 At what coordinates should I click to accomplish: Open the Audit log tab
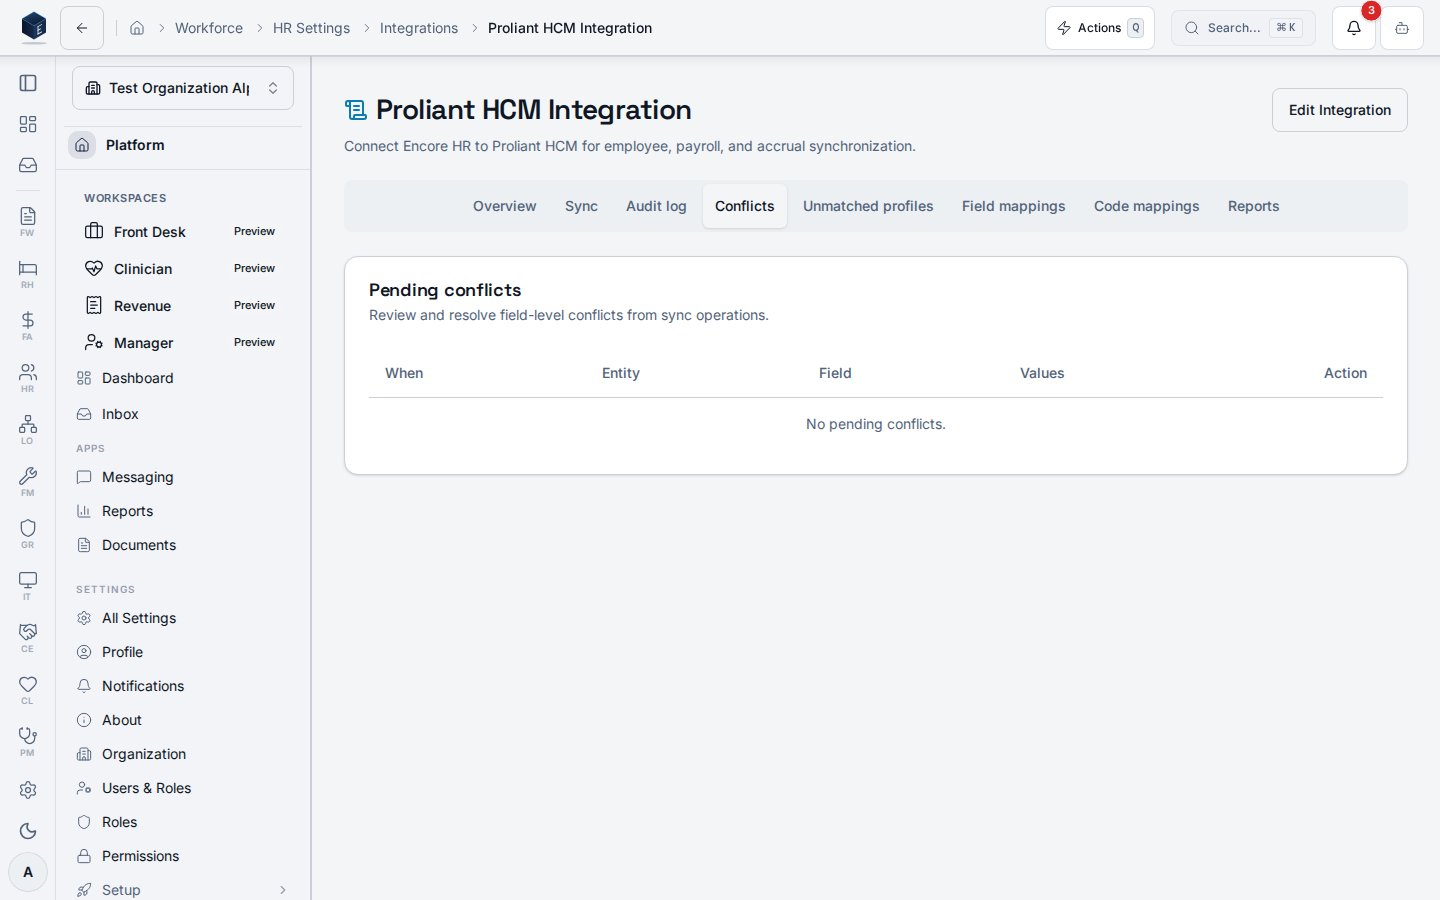pyautogui.click(x=656, y=206)
